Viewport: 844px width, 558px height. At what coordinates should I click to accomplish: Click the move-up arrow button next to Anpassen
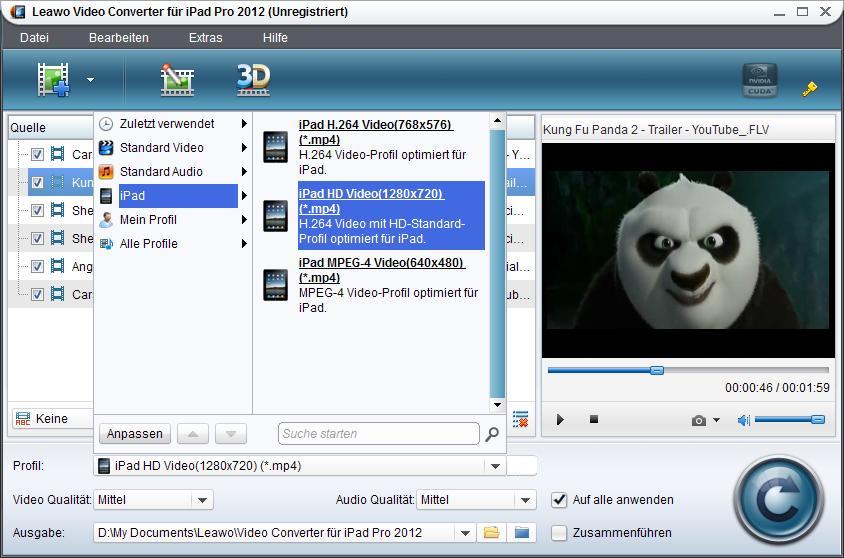click(193, 434)
